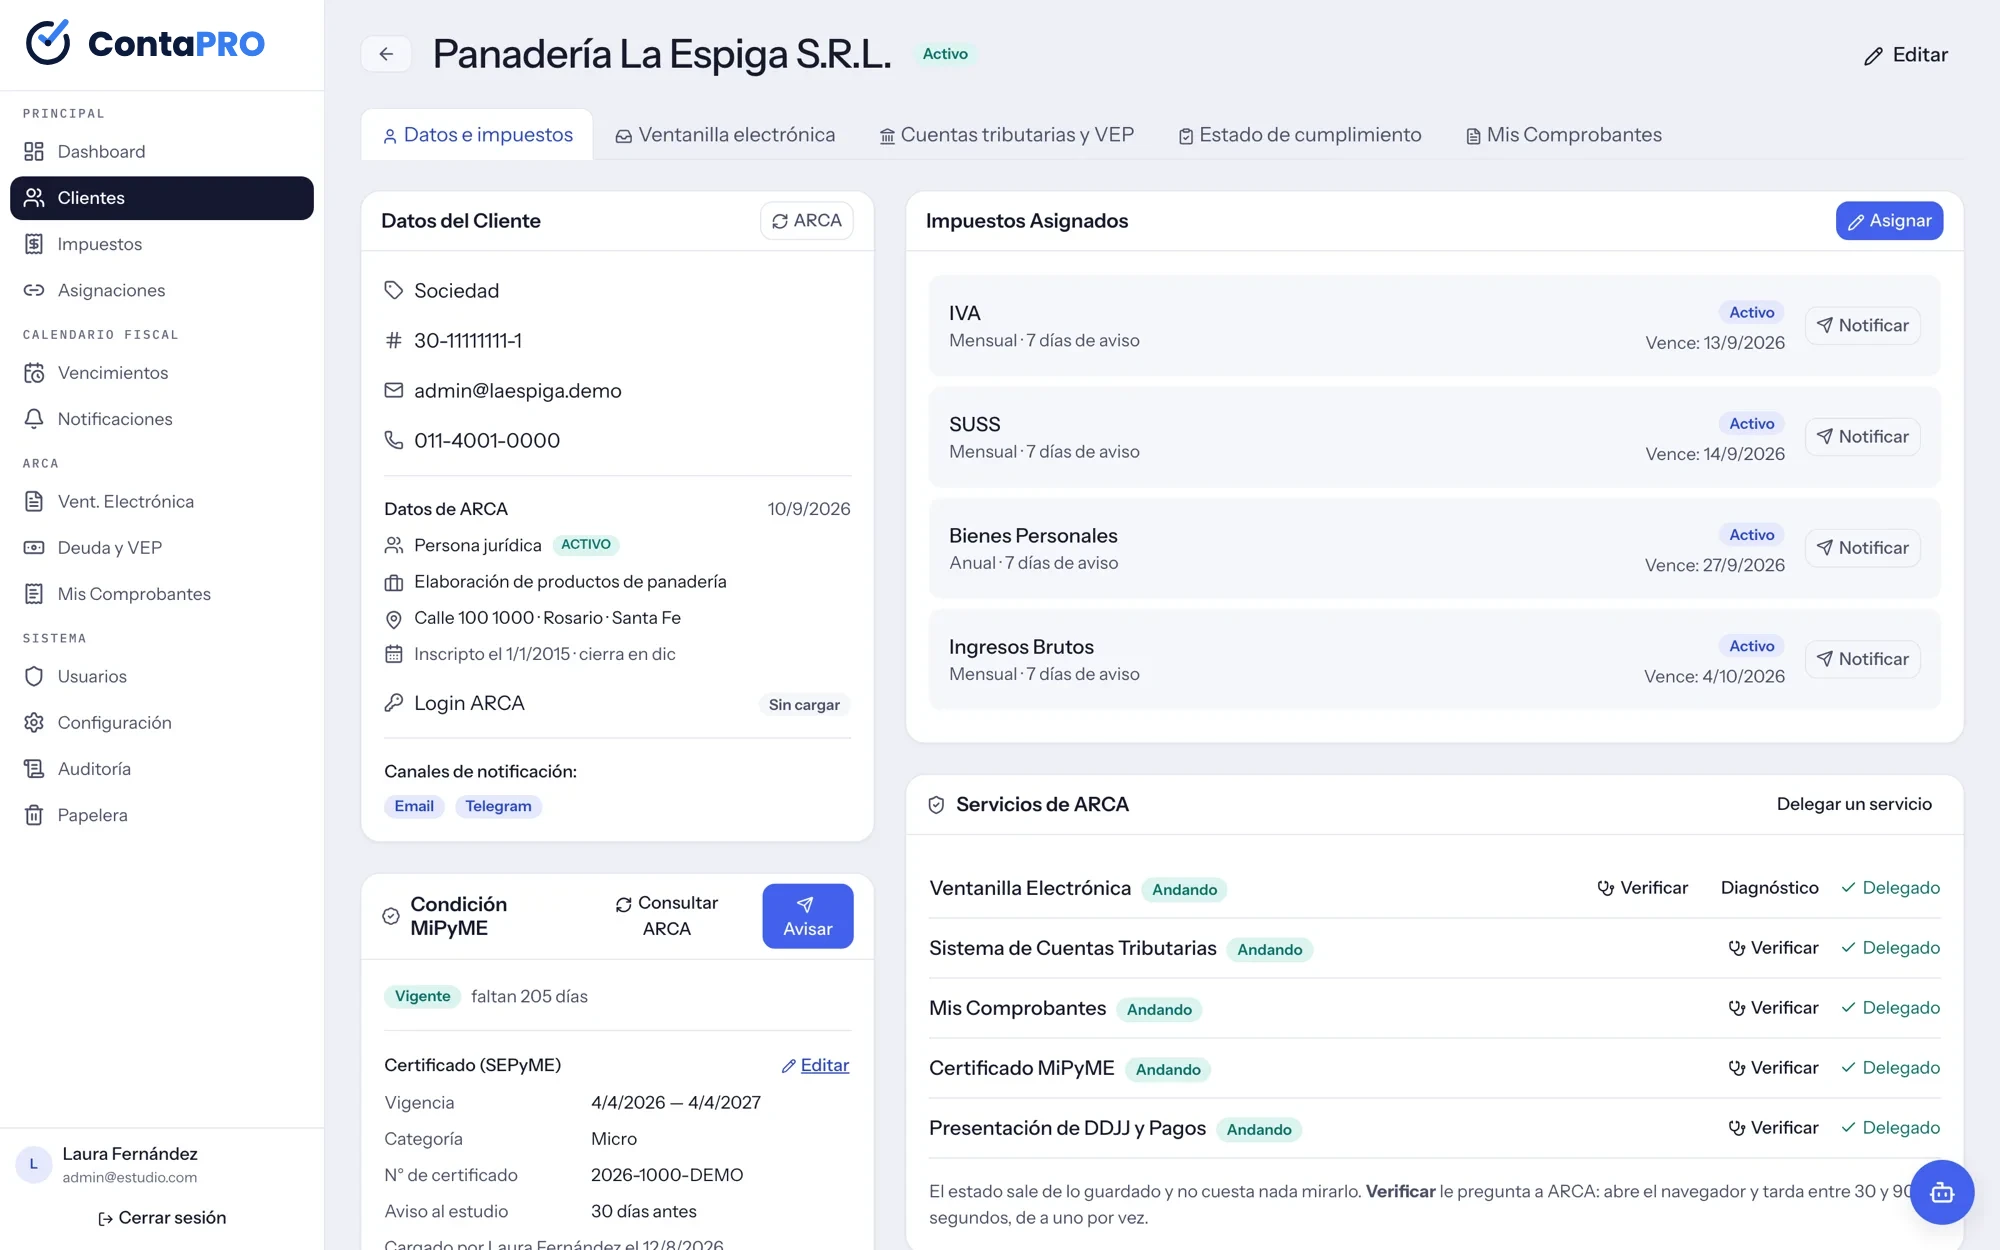Click Cerrar sesión to log out
The width and height of the screenshot is (2000, 1250).
coord(162,1218)
